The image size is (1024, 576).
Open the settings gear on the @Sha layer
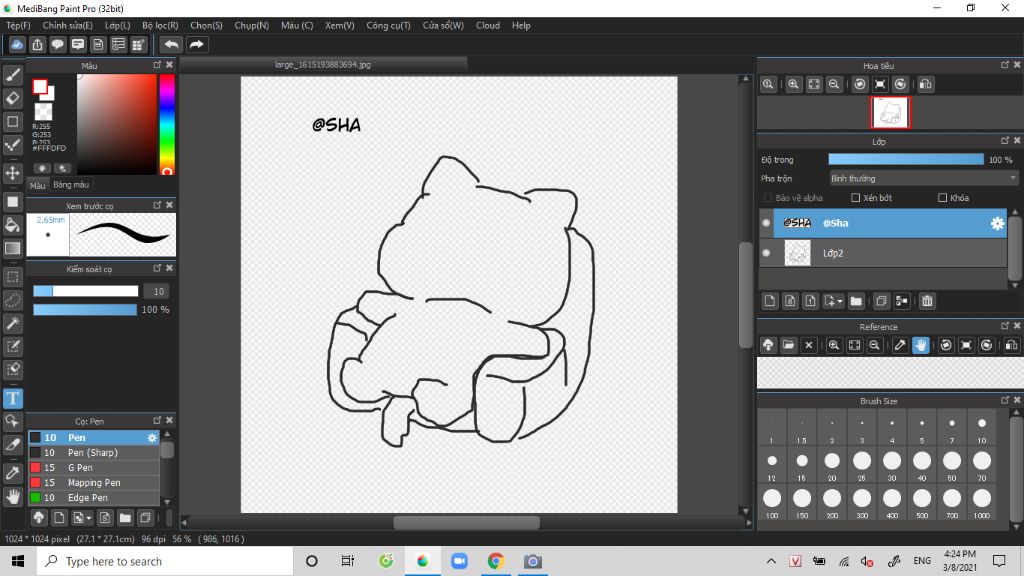(x=997, y=223)
